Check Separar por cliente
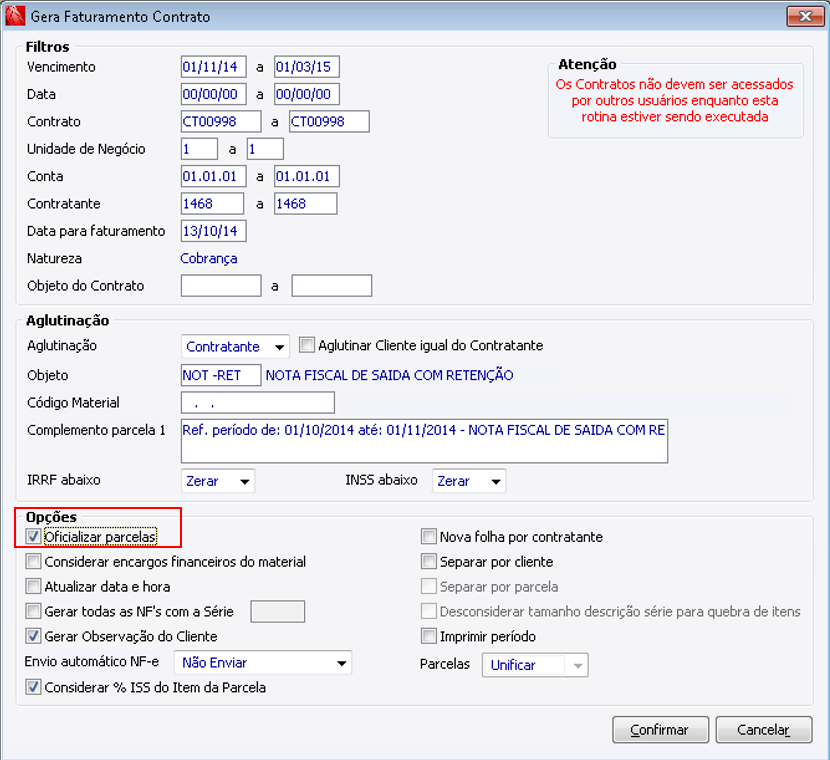 [428, 562]
